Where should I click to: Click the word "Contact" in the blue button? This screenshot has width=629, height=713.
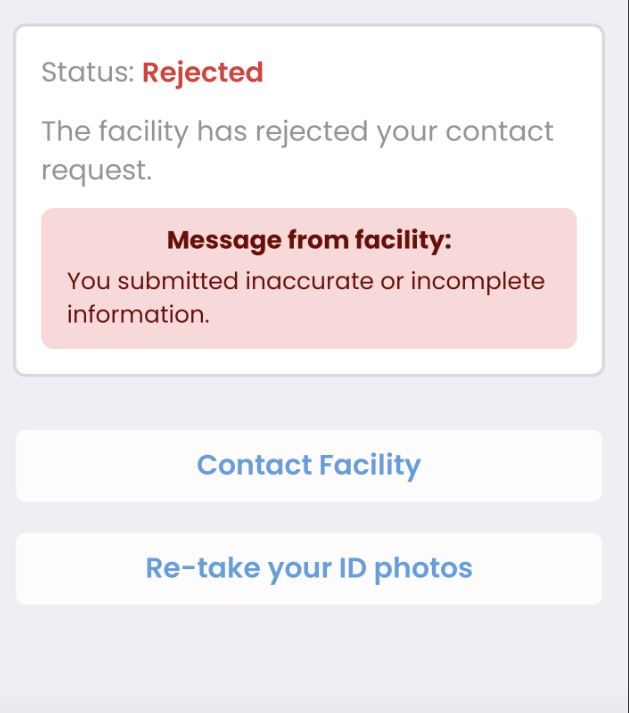(254, 465)
